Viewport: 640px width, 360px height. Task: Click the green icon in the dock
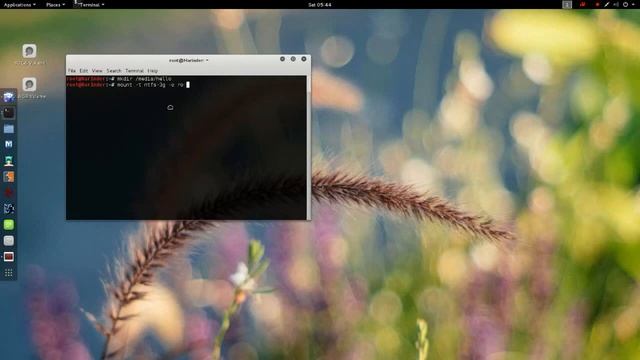(x=9, y=224)
